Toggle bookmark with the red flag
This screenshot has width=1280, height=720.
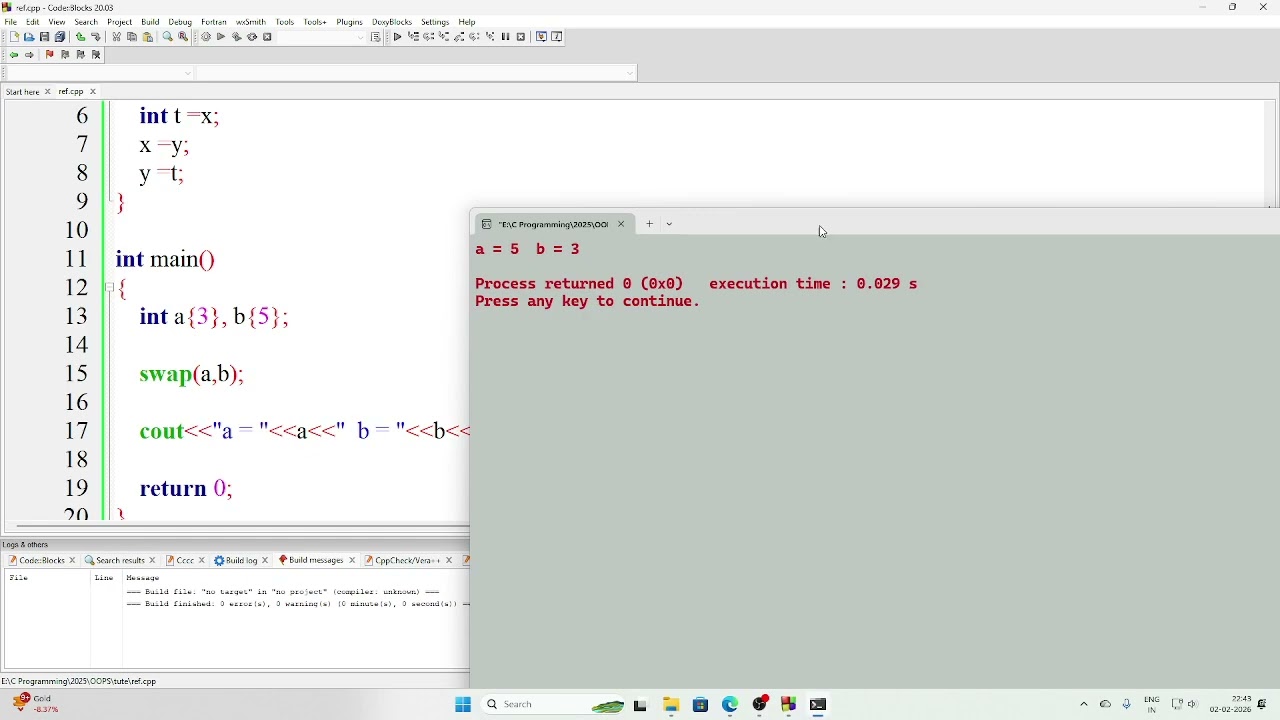49,55
